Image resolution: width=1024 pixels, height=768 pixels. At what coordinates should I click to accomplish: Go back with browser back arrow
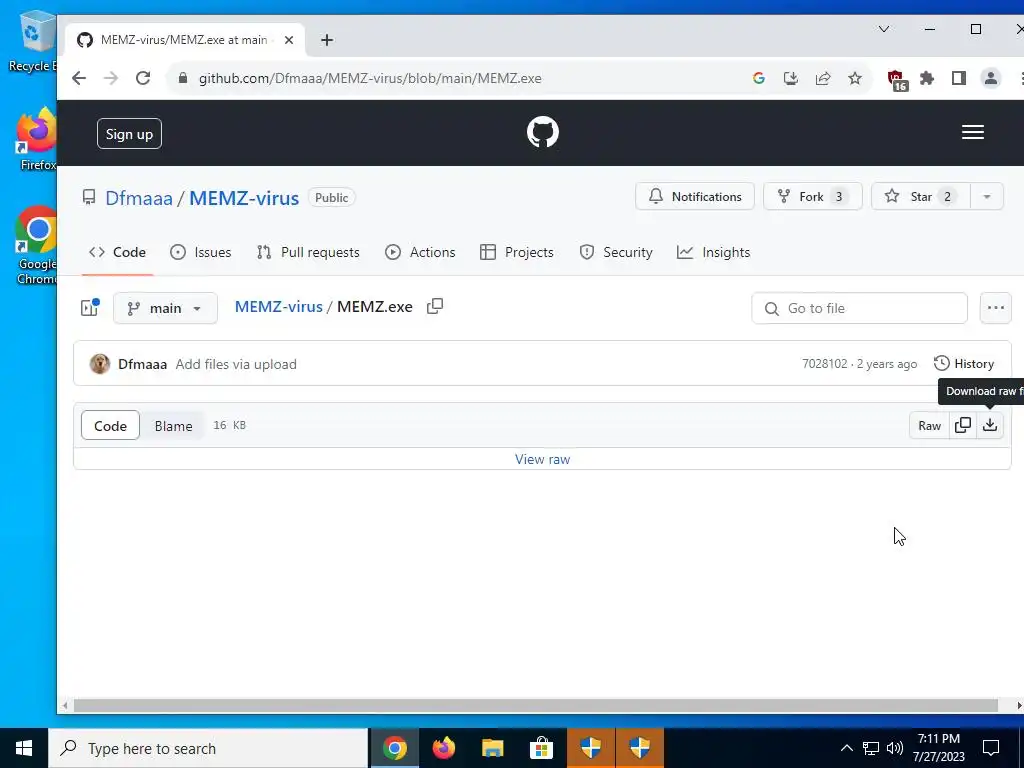(x=79, y=78)
